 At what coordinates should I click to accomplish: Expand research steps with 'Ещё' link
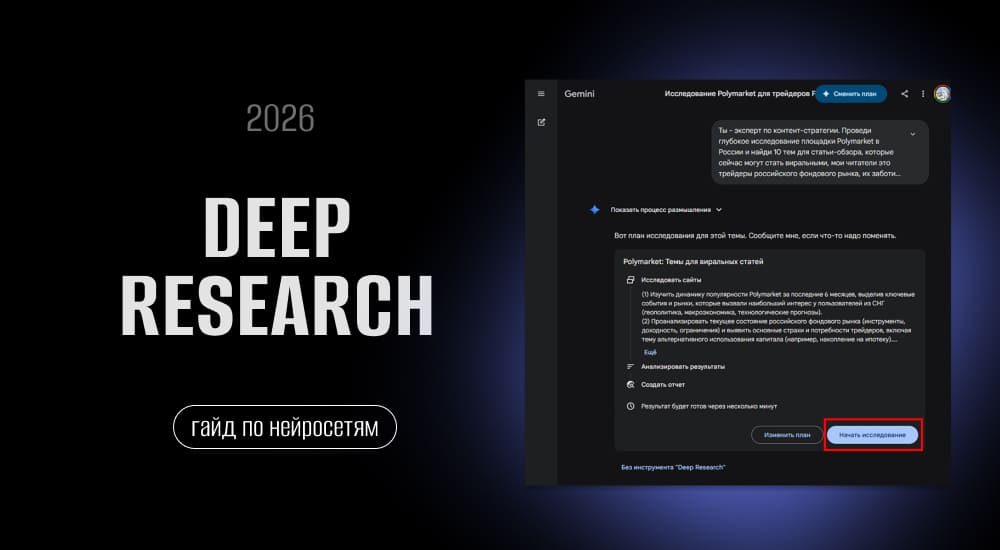[x=650, y=352]
